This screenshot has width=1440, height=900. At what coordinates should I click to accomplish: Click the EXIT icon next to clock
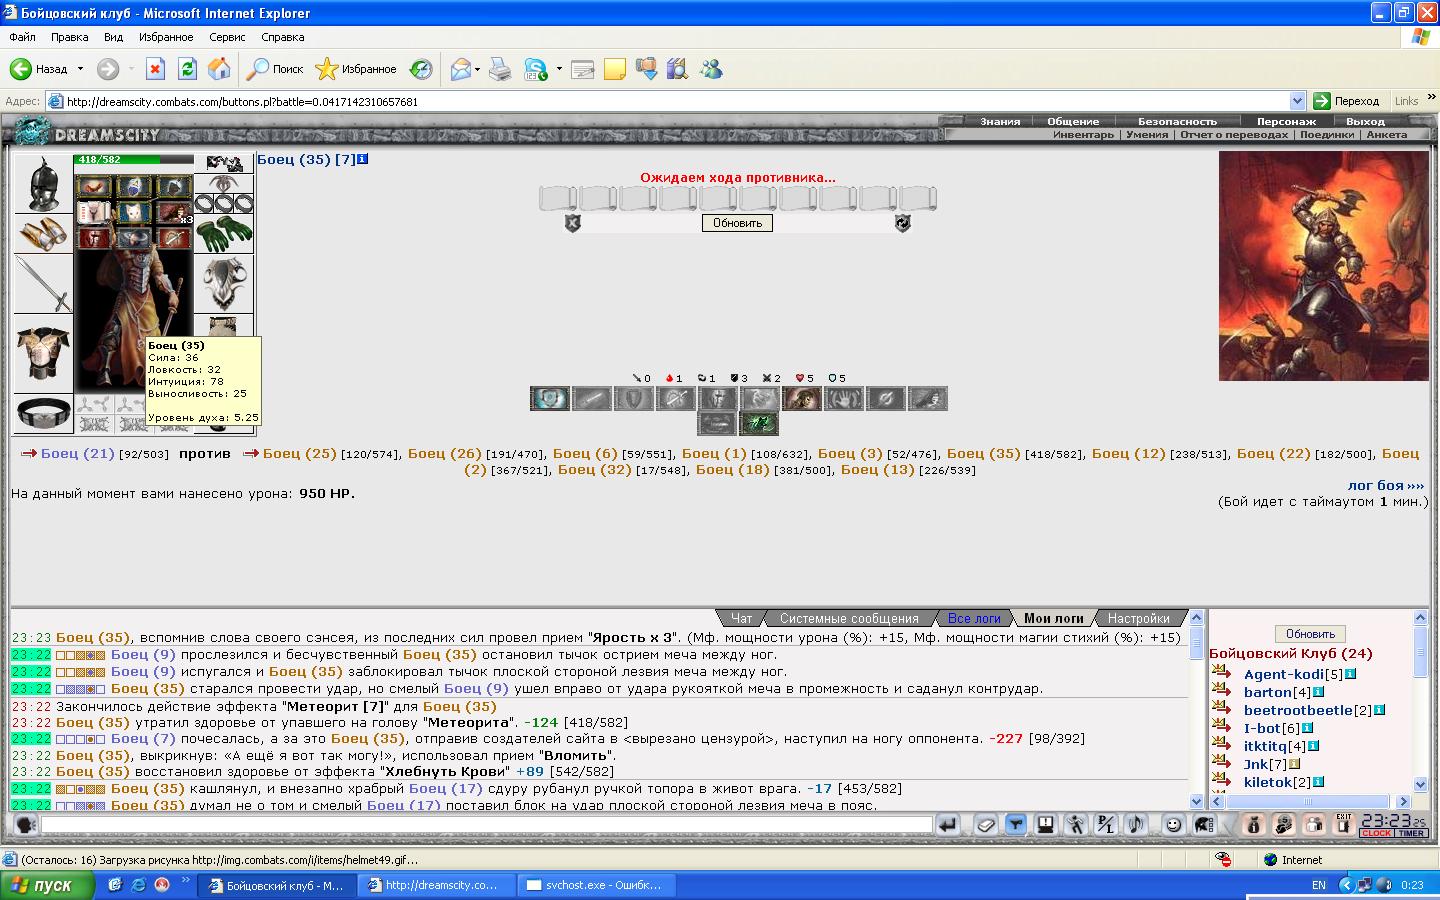tap(1344, 825)
